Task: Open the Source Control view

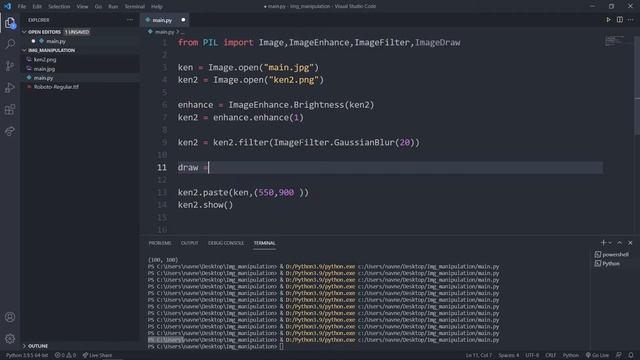Action: (x=10, y=66)
